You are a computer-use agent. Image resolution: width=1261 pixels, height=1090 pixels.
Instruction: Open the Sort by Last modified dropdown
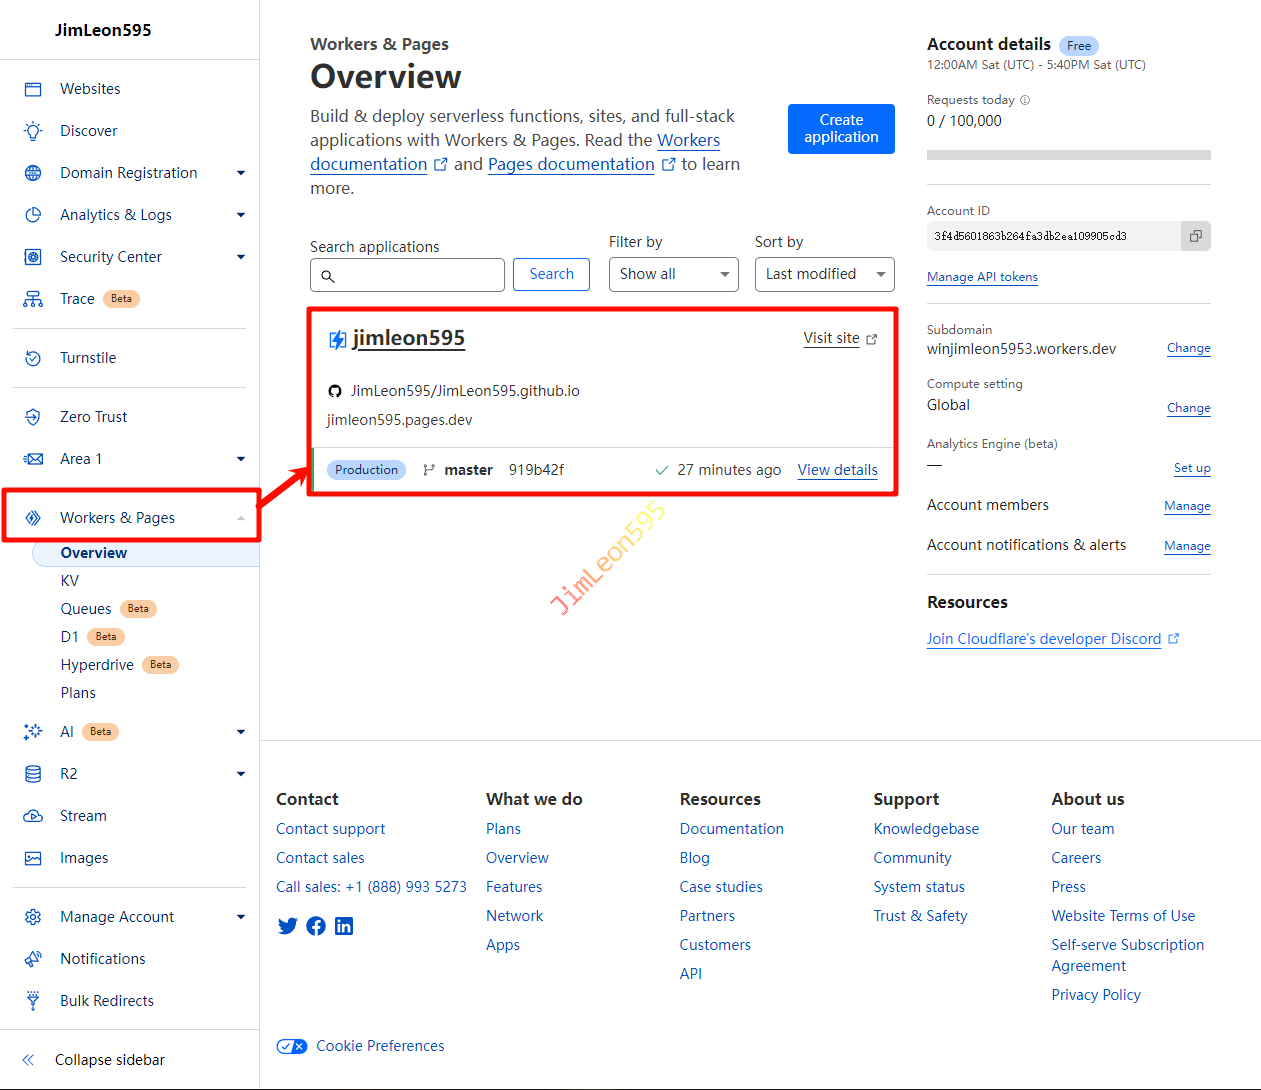[x=824, y=274]
